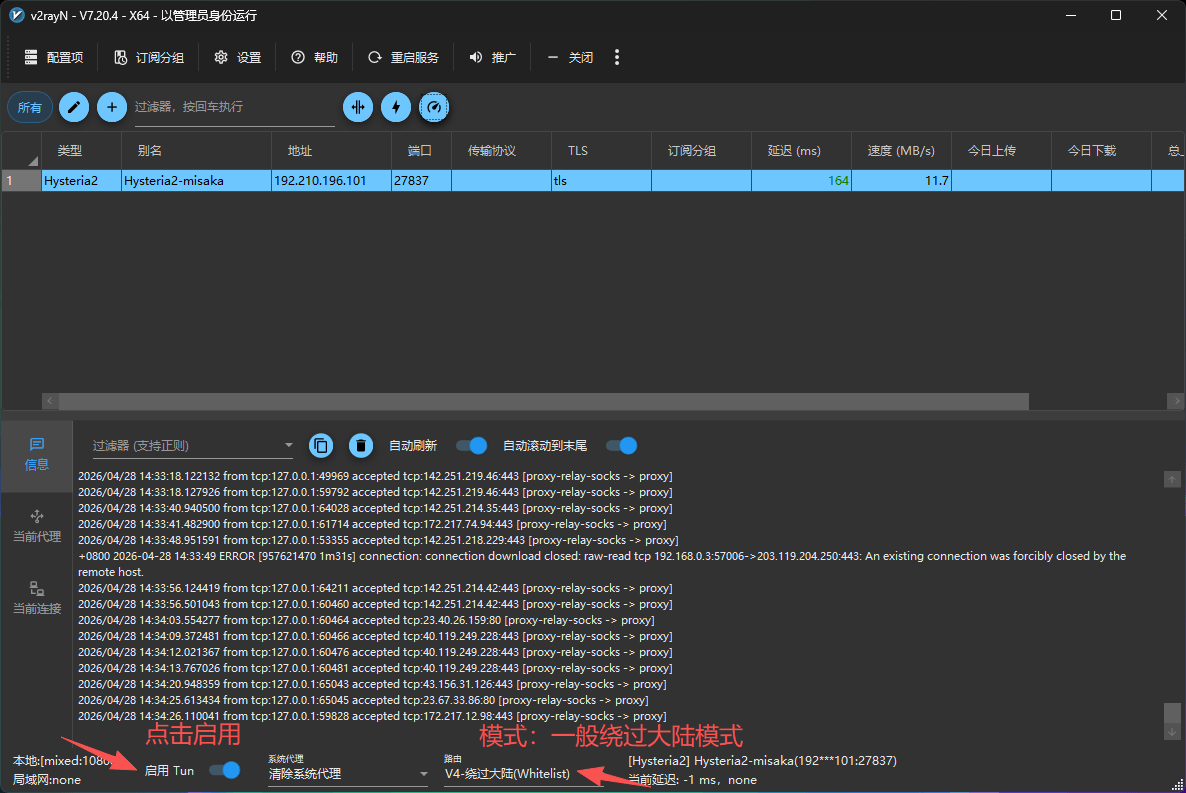Select the 所有 group chip
The image size is (1186, 793).
[29, 107]
